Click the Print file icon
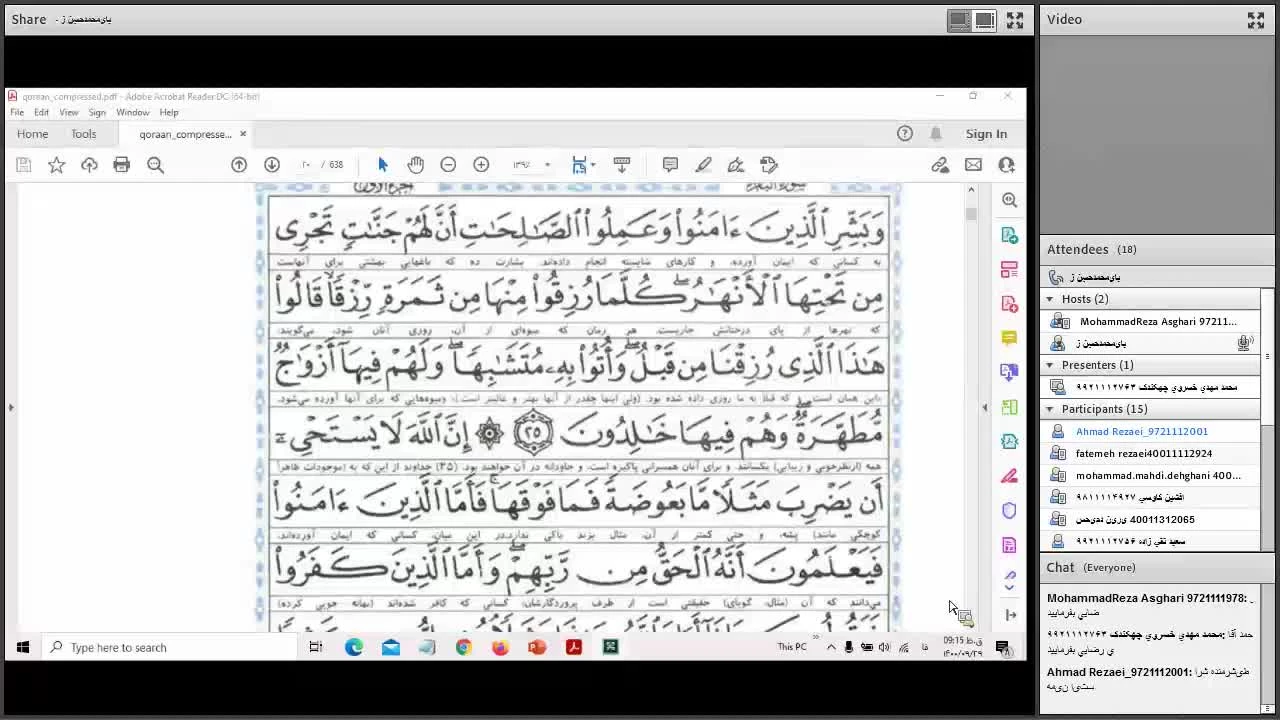 coord(121,165)
